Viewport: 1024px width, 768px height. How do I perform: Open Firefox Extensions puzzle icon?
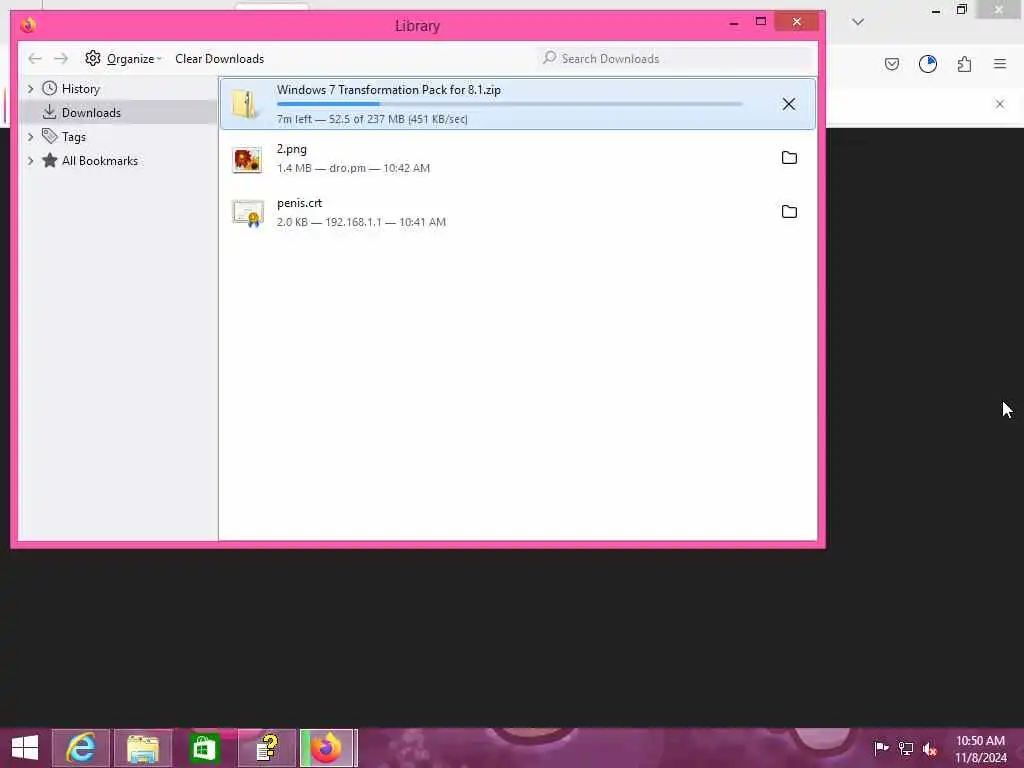[x=964, y=64]
